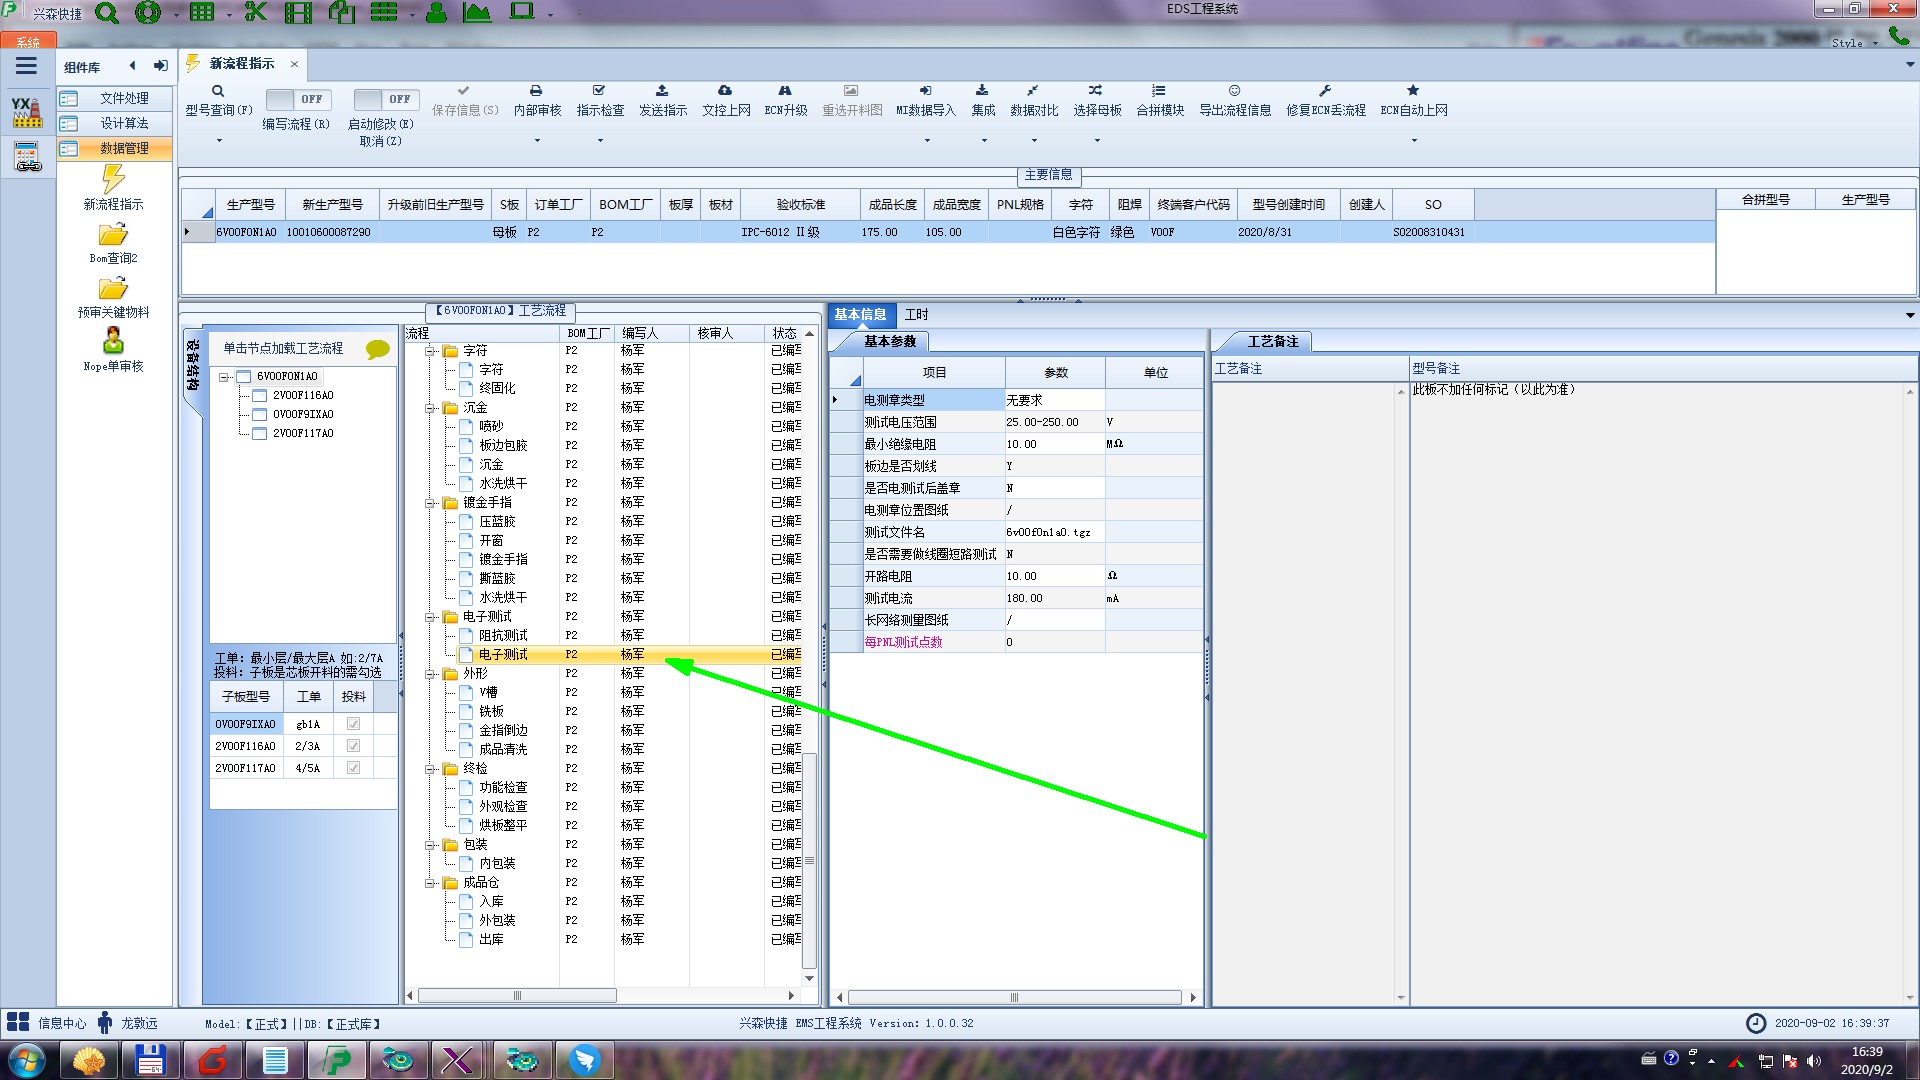Click the 内部审核 printer icon
Viewport: 1920px width, 1080px height.
tap(536, 91)
